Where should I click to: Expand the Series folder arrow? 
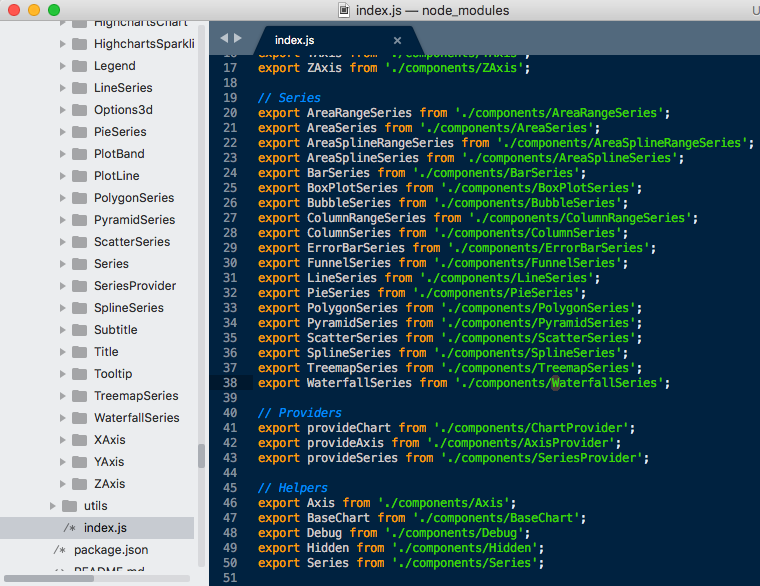62,264
